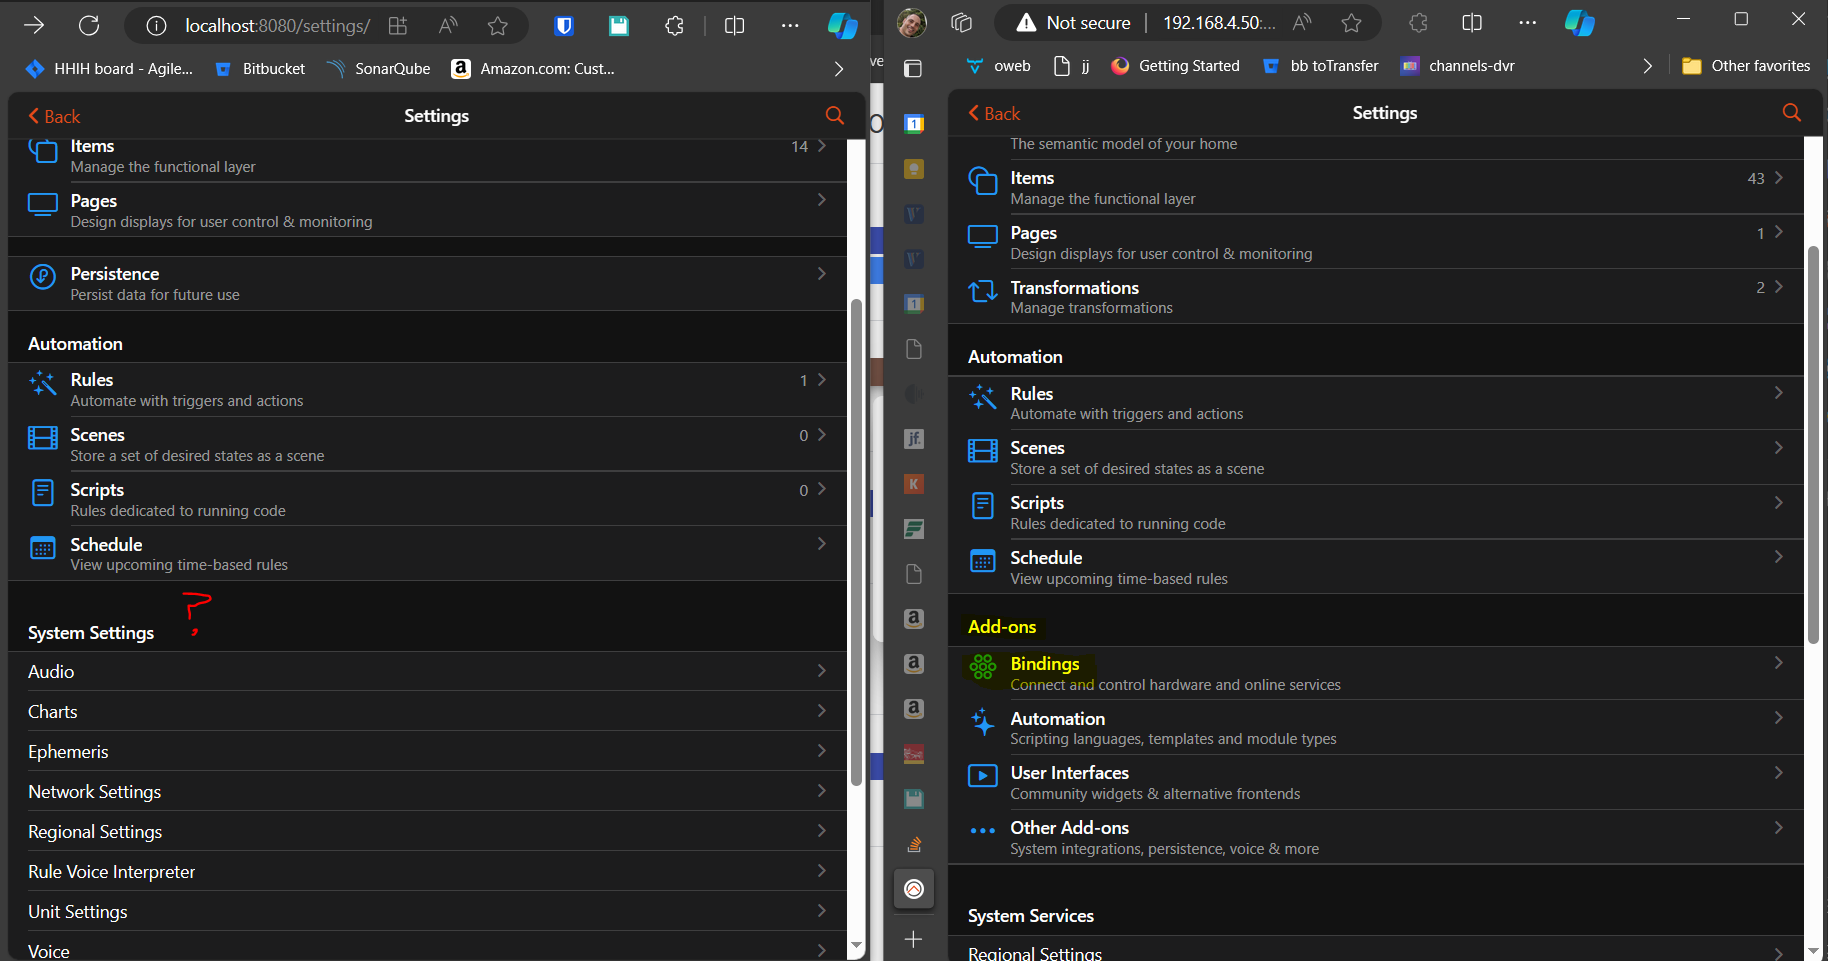The height and width of the screenshot is (961, 1828).
Task: Click the Scenes filmstrip icon in left panel
Action: click(x=43, y=438)
